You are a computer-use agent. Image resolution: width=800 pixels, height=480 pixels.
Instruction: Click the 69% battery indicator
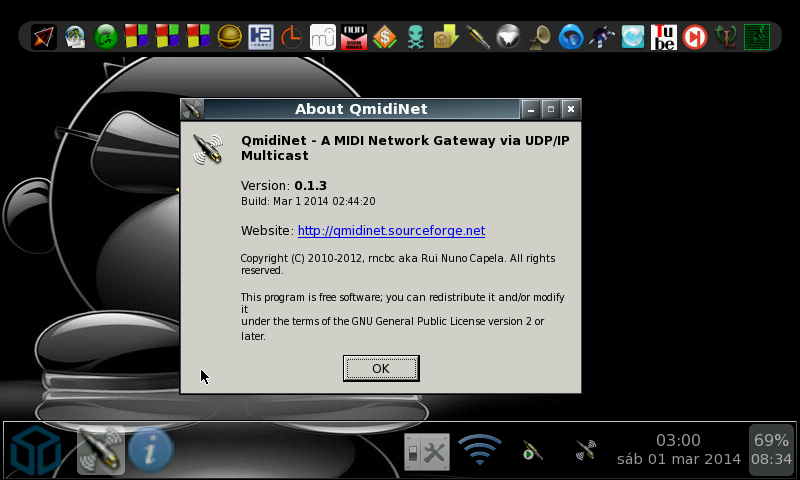[771, 449]
